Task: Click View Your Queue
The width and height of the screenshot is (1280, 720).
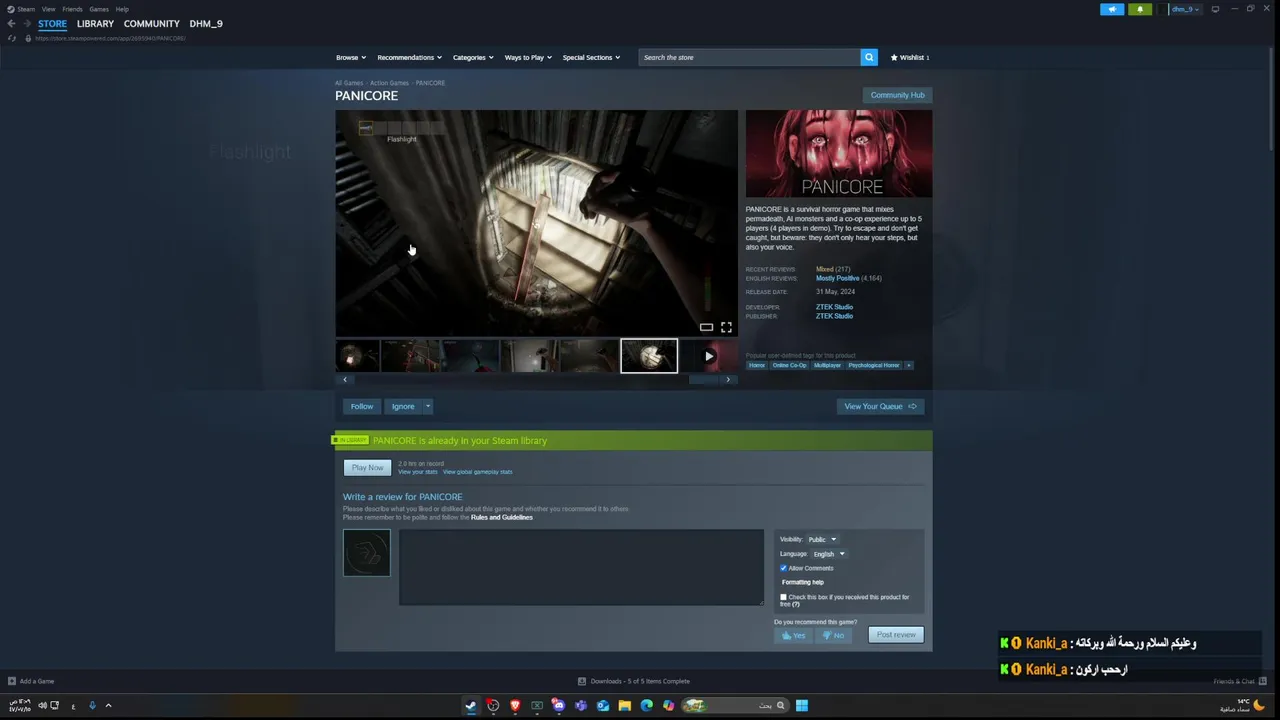Action: click(880, 406)
